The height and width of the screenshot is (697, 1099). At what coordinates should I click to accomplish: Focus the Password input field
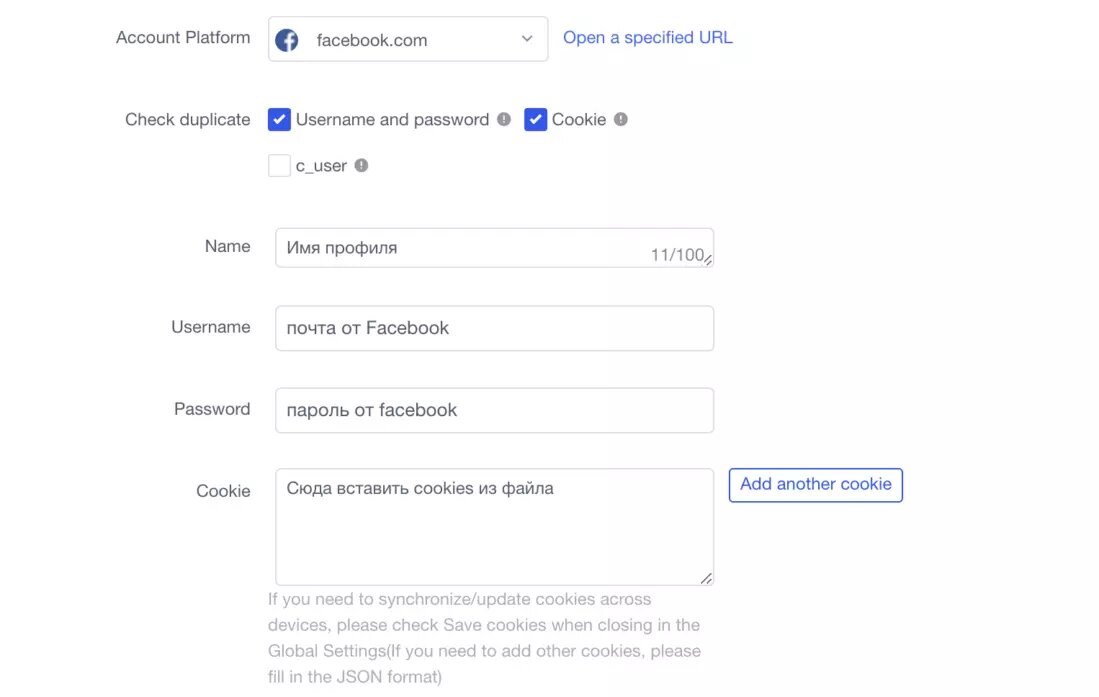pyautogui.click(x=494, y=410)
